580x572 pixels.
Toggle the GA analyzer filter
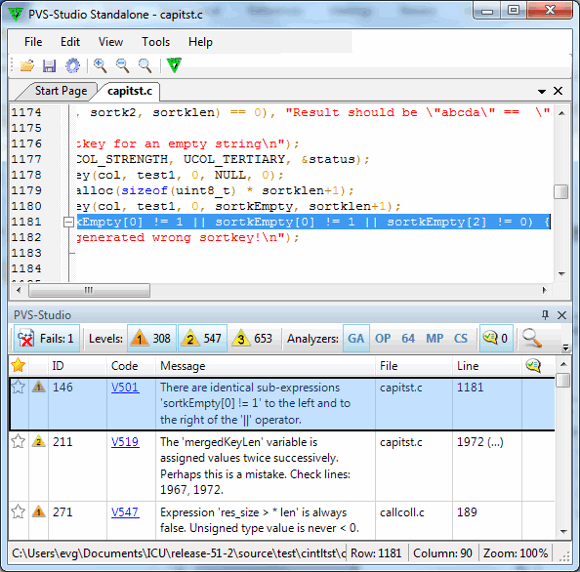356,338
